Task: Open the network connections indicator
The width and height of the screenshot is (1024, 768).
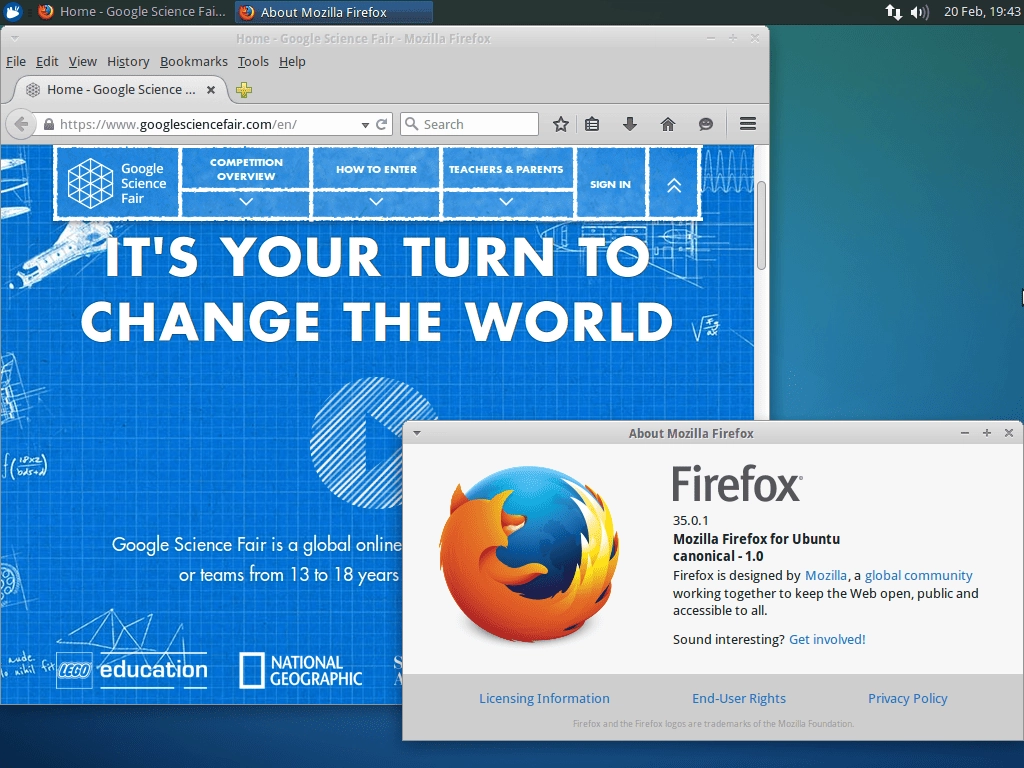Action: coord(893,12)
